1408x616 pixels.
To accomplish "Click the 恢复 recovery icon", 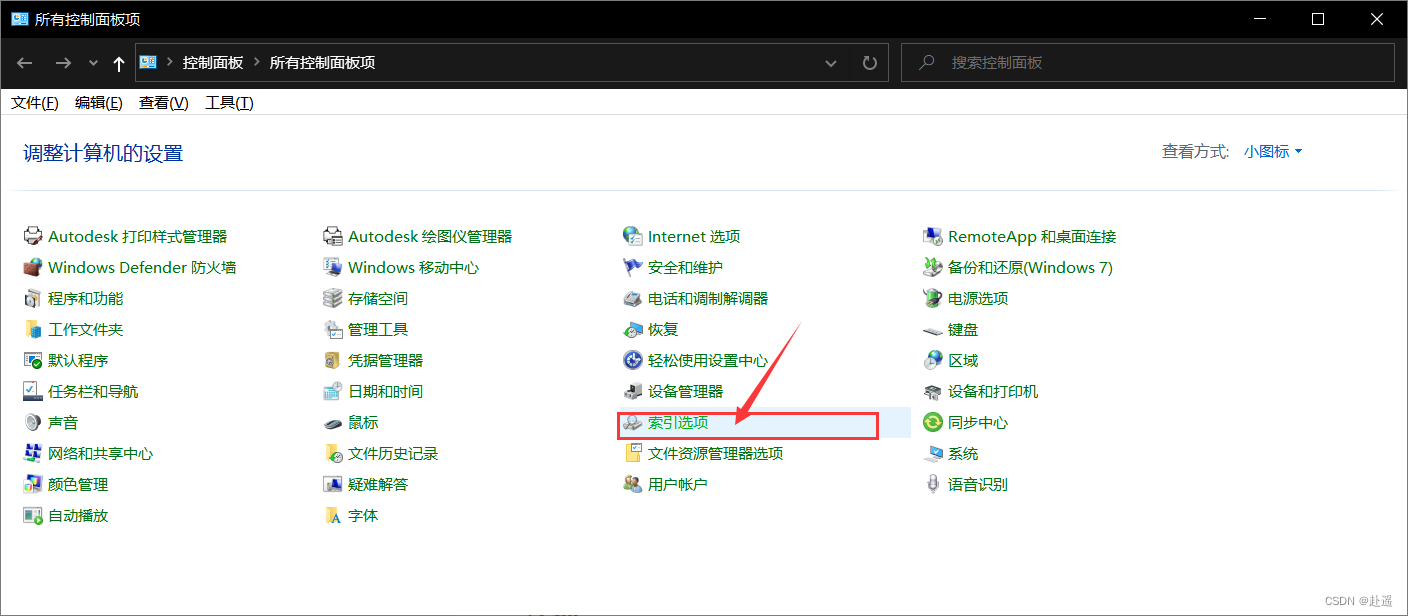I will click(633, 330).
